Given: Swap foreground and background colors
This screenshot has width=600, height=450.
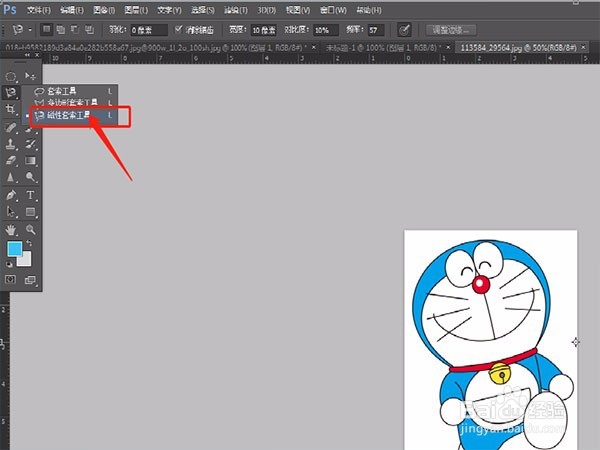Looking at the screenshot, I should click(29, 243).
